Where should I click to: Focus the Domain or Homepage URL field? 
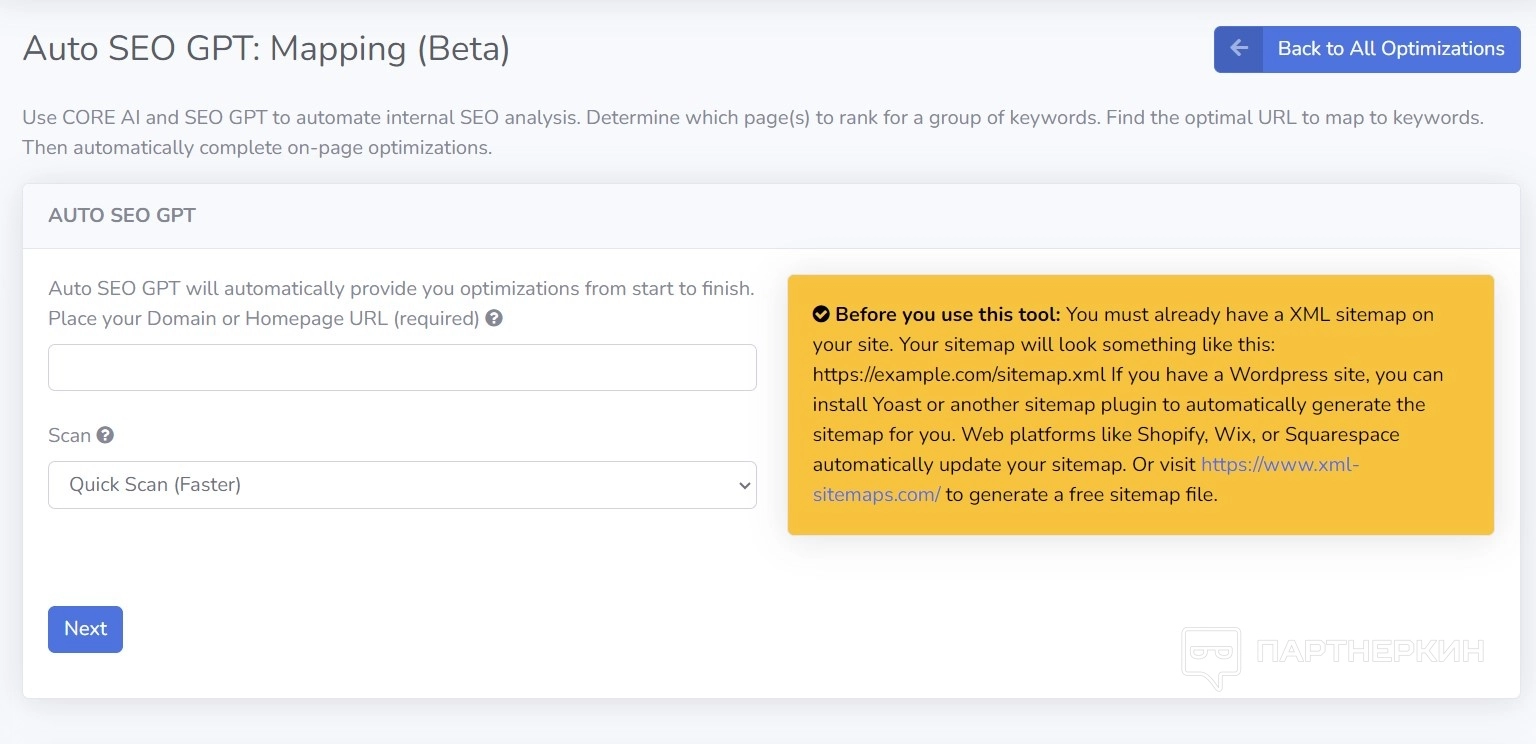(402, 368)
